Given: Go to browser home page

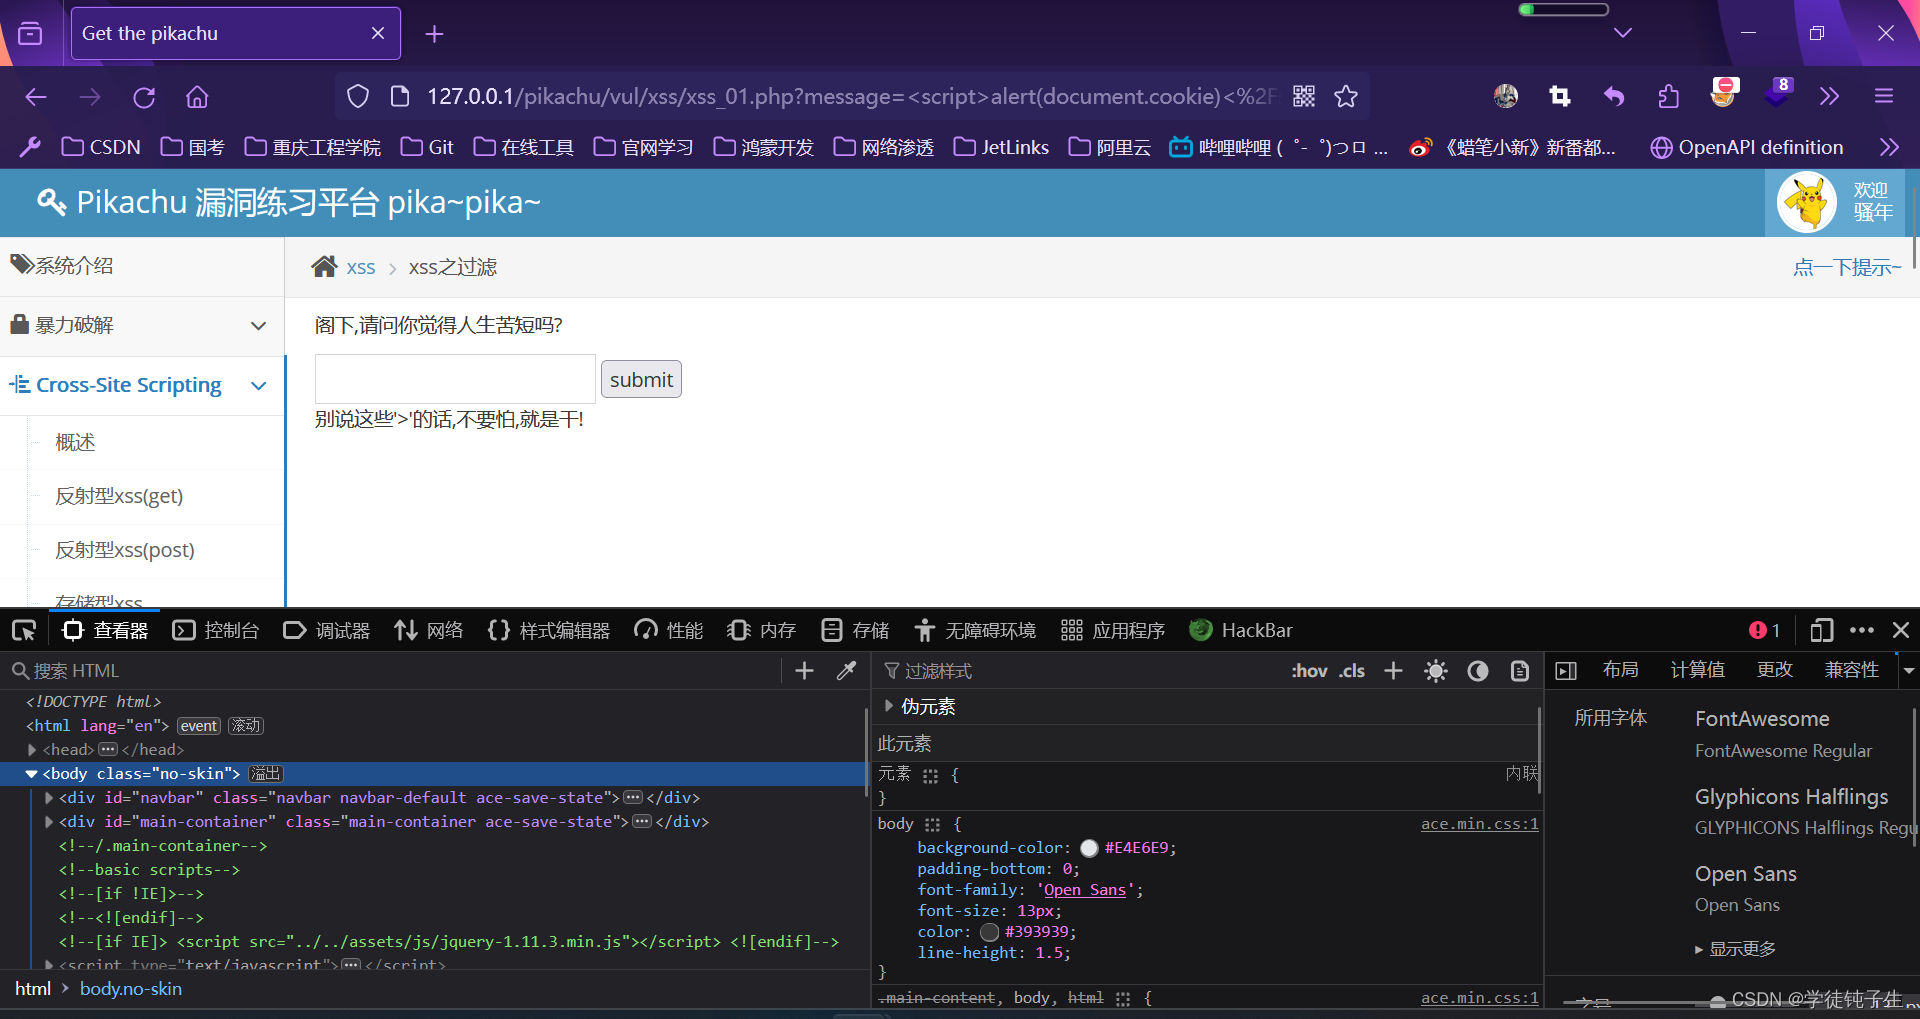Looking at the screenshot, I should coord(197,97).
